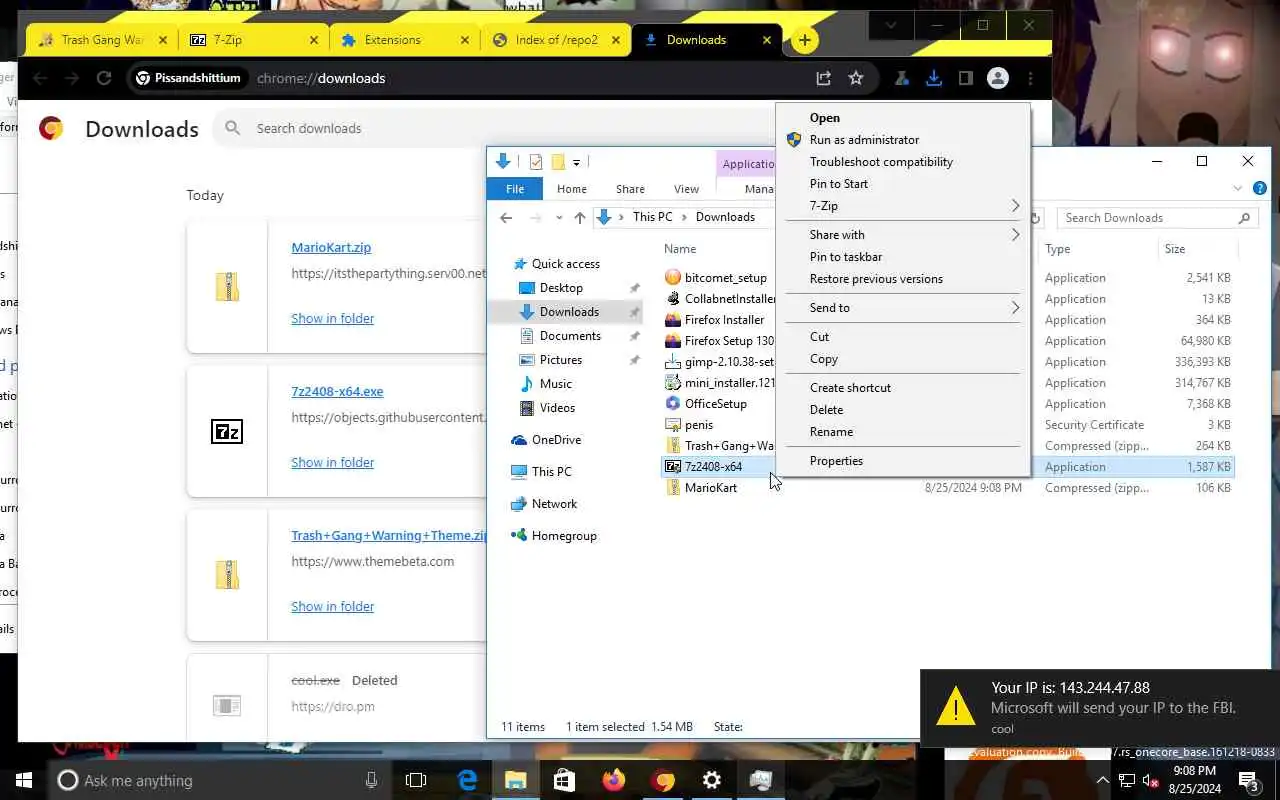The width and height of the screenshot is (1280, 800).
Task: Close the Downloads browser tab
Action: click(x=767, y=40)
